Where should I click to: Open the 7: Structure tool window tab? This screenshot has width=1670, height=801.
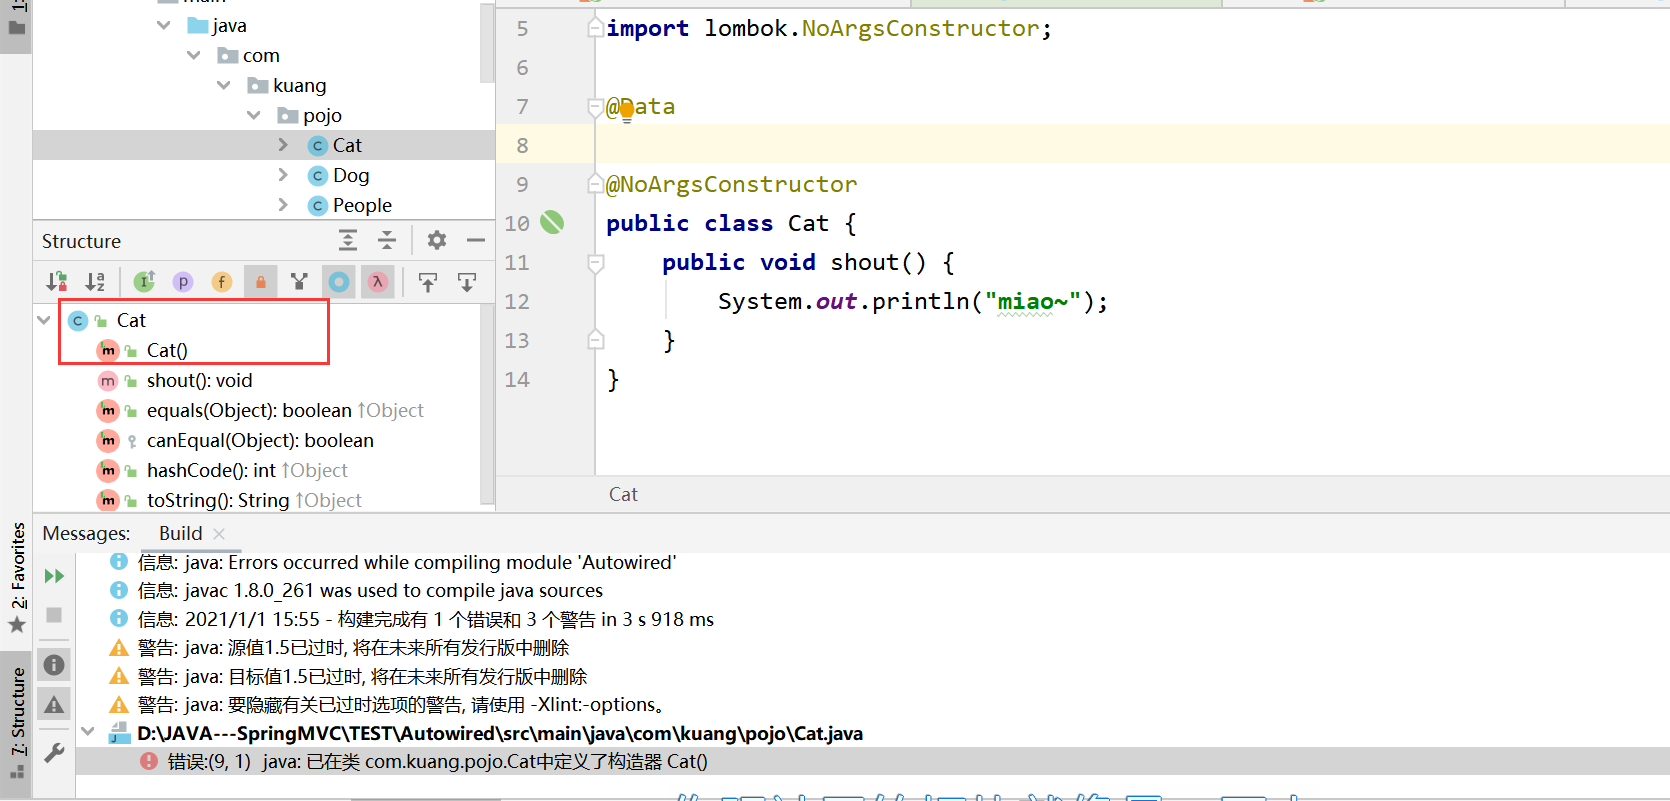pyautogui.click(x=17, y=712)
